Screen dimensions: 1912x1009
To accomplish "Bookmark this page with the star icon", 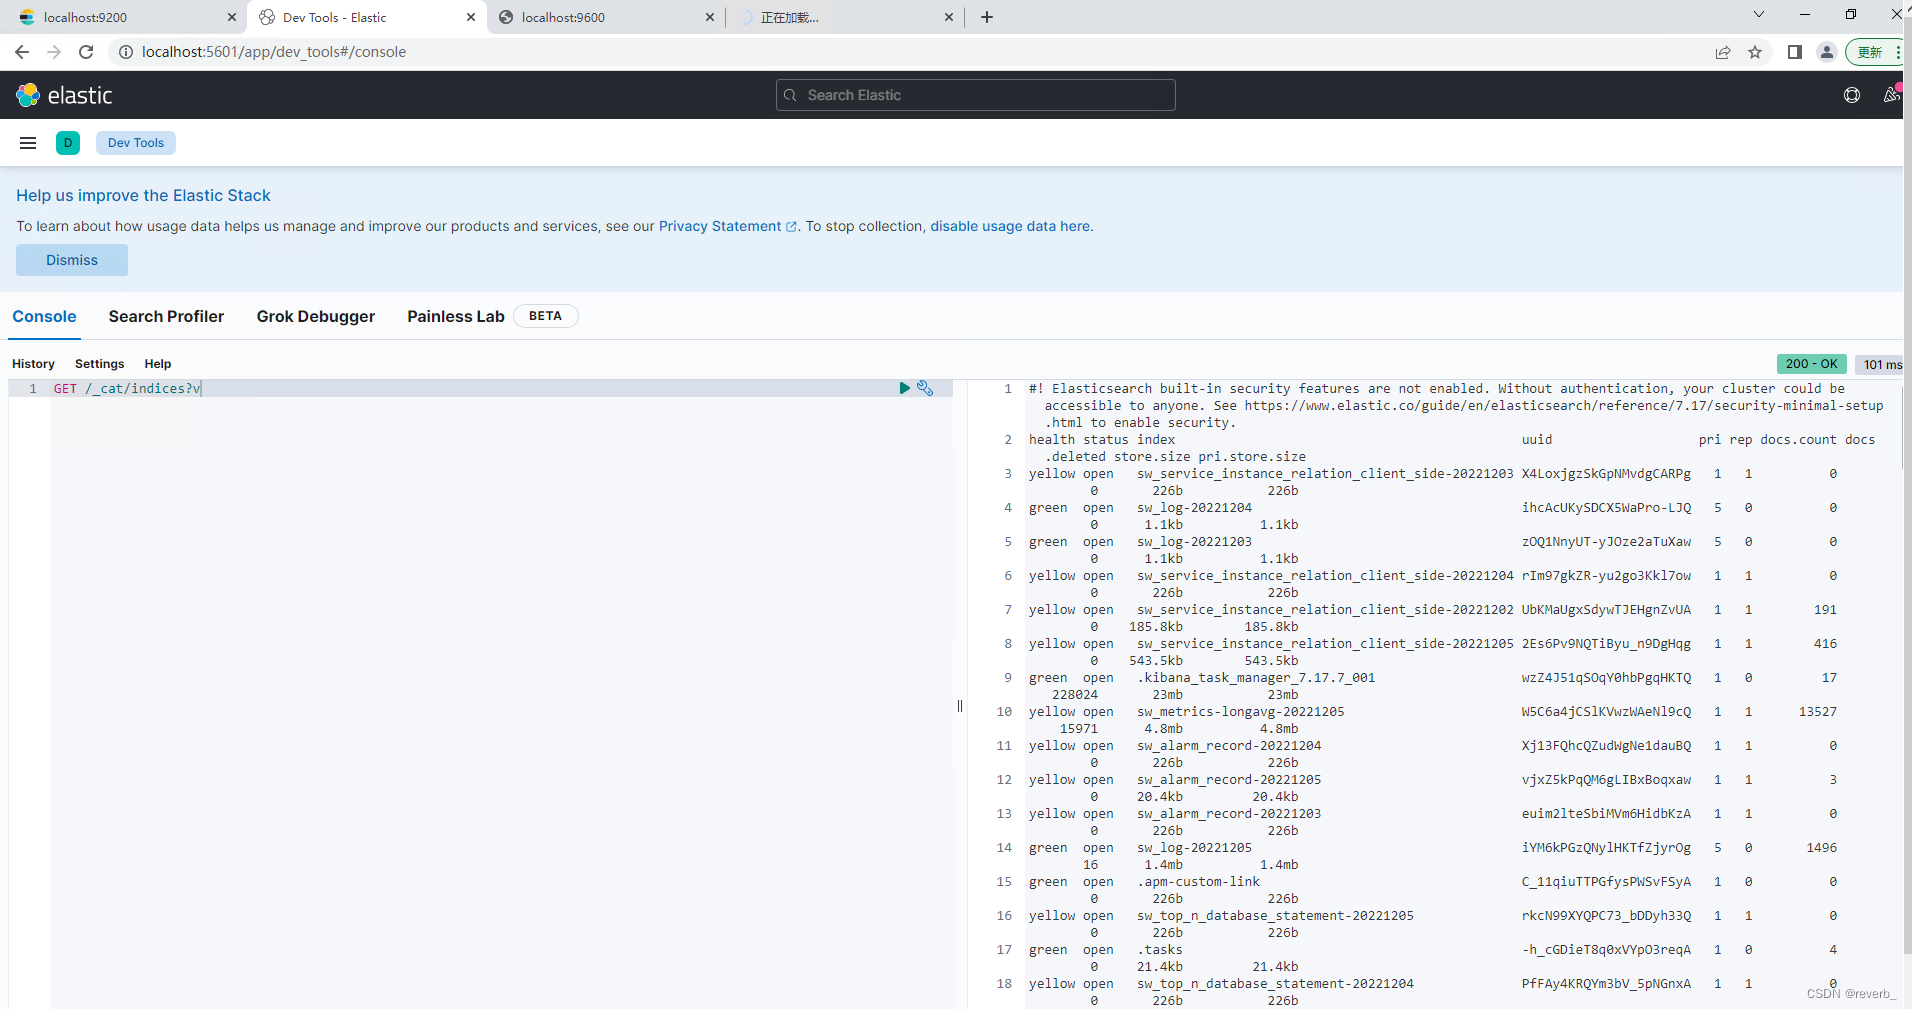I will (x=1756, y=52).
